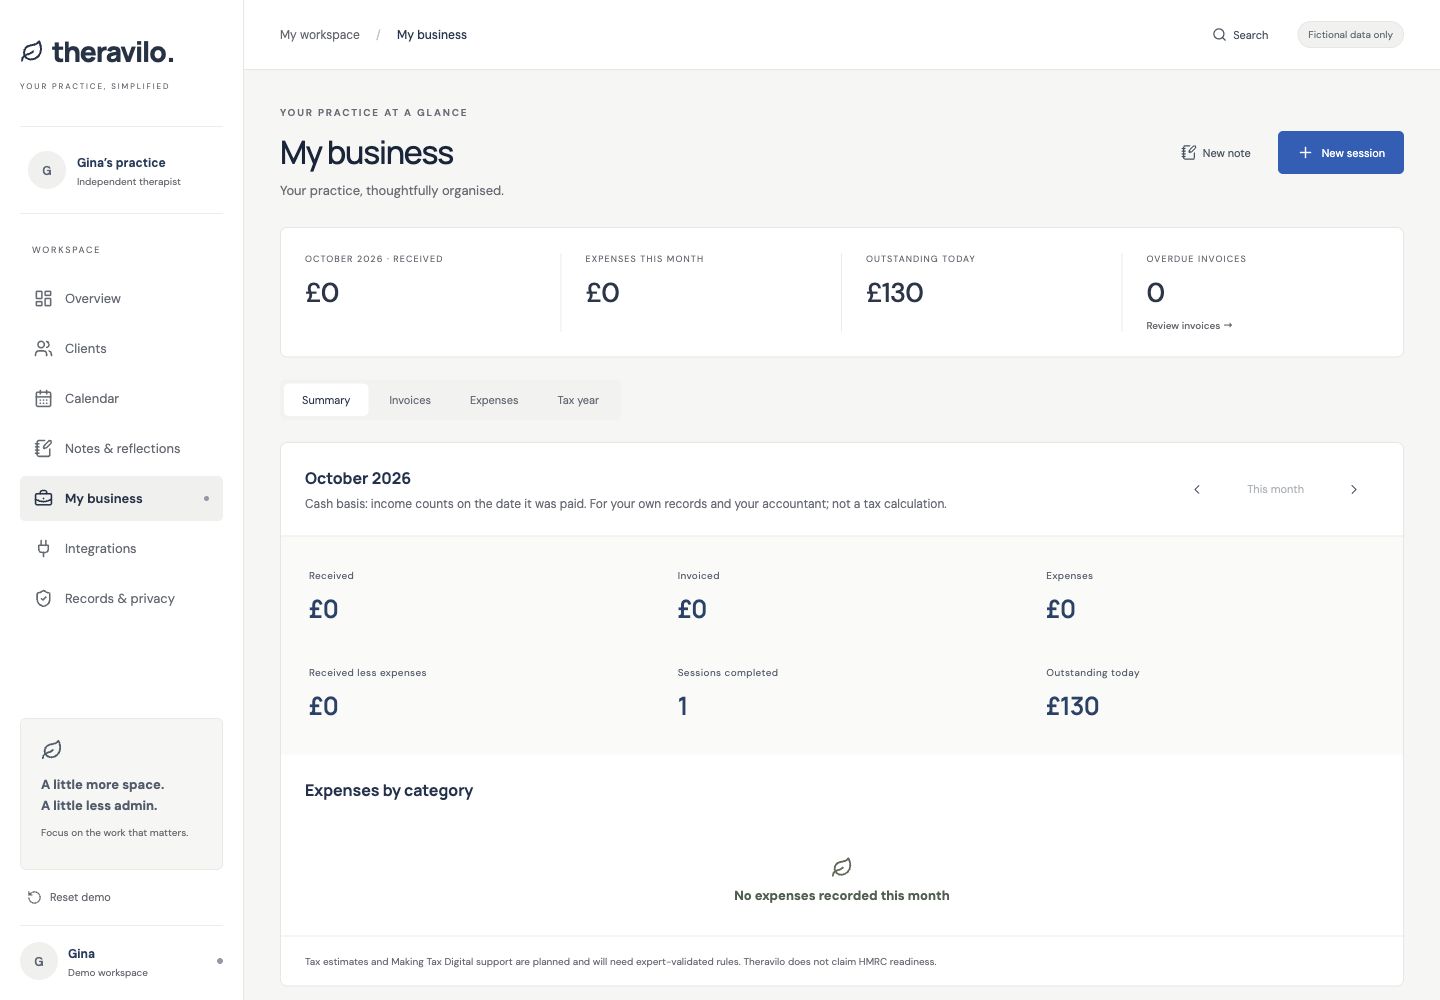This screenshot has width=1440, height=1000.
Task: Open Integrations in the sidebar
Action: 121,548
